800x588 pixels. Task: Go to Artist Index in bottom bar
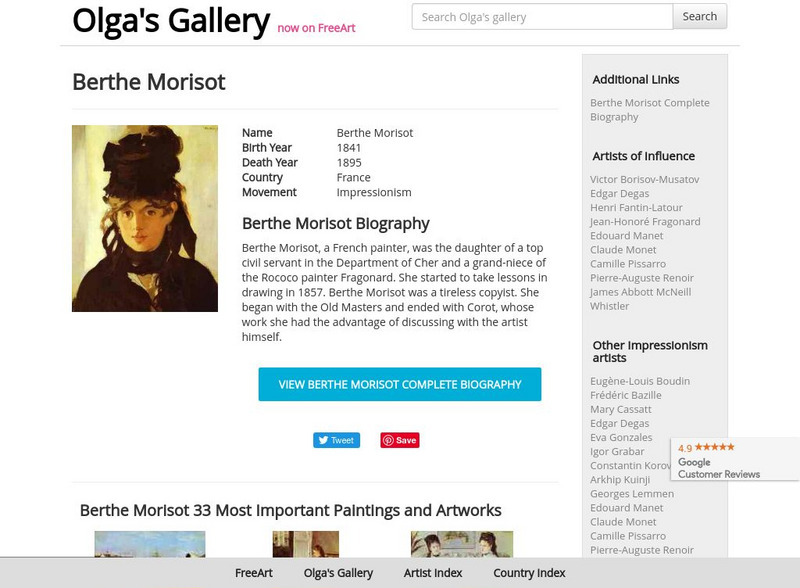click(x=433, y=573)
